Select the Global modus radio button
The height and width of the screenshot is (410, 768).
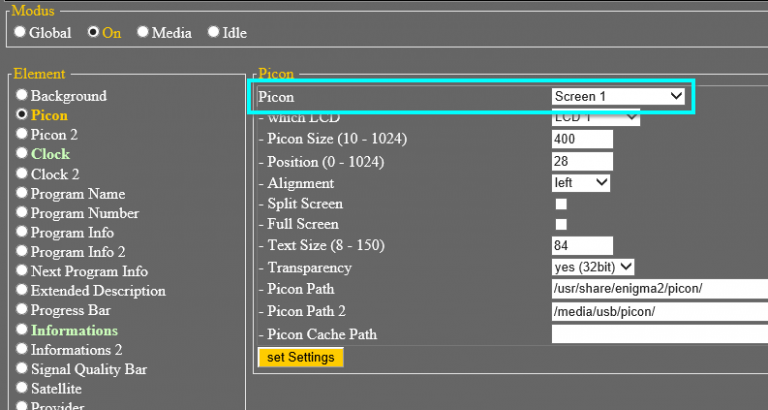(x=20, y=32)
